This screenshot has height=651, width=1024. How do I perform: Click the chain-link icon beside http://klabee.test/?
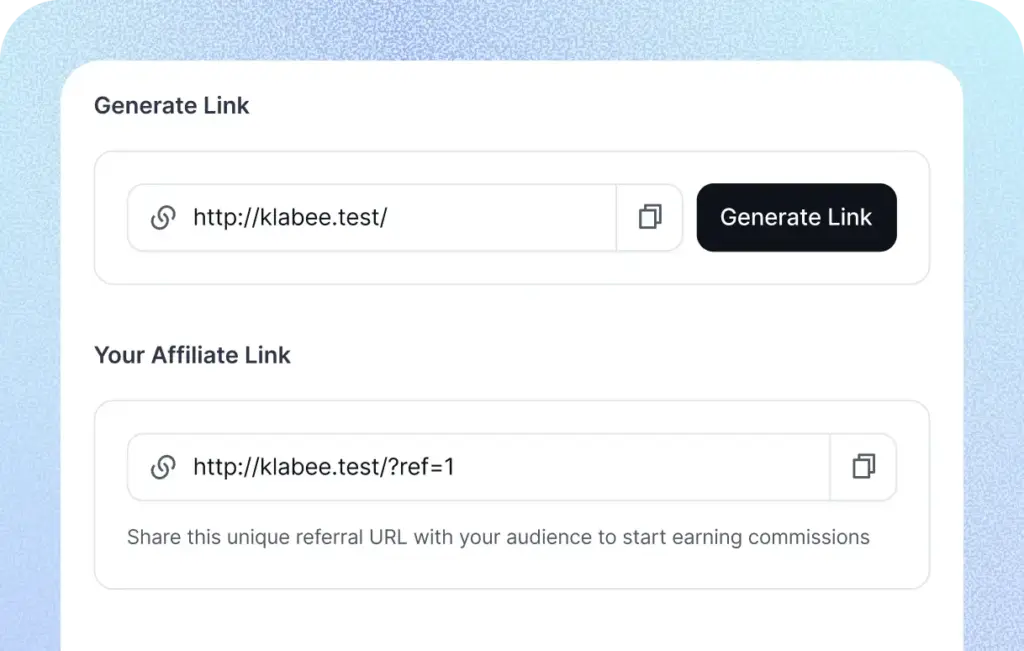point(163,217)
